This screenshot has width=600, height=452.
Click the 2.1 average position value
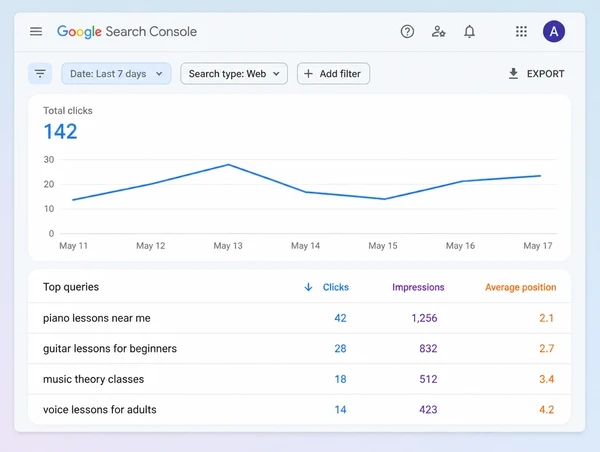pyautogui.click(x=546, y=318)
